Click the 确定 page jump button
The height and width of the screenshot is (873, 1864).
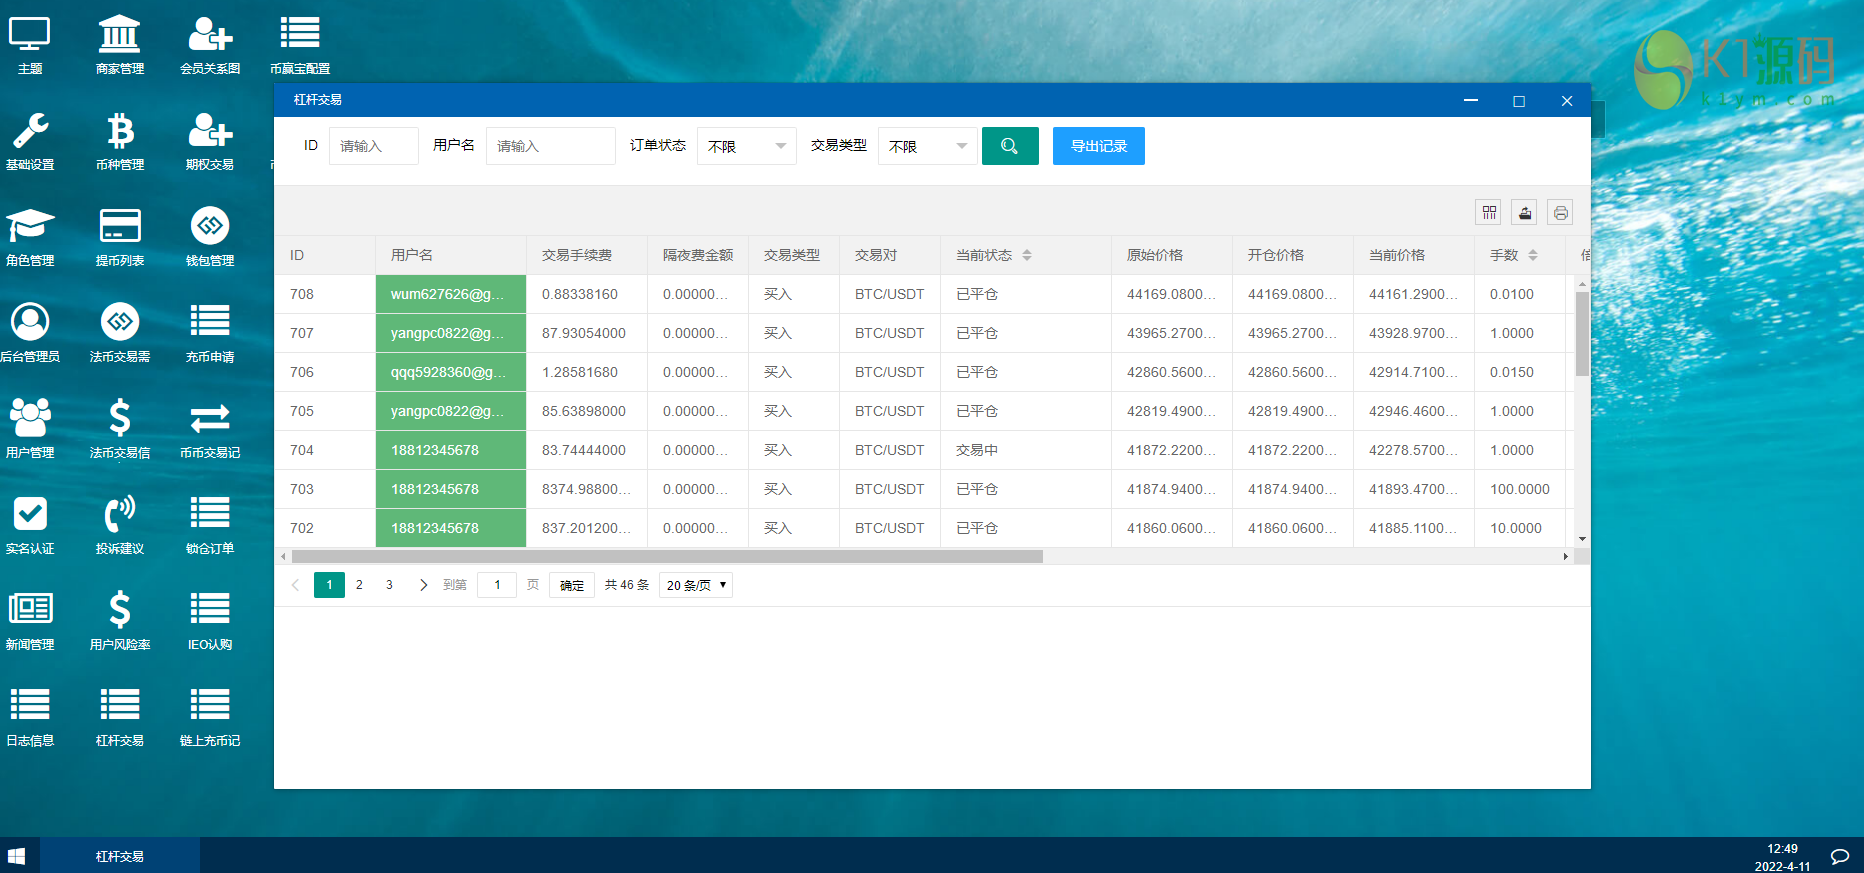(571, 585)
